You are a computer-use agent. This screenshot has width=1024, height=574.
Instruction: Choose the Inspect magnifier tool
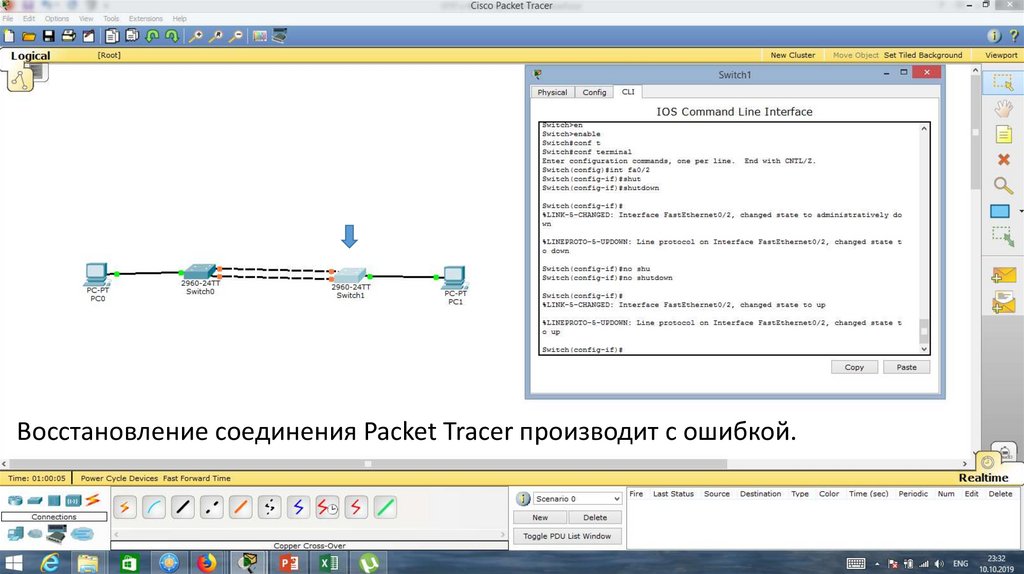point(1003,185)
